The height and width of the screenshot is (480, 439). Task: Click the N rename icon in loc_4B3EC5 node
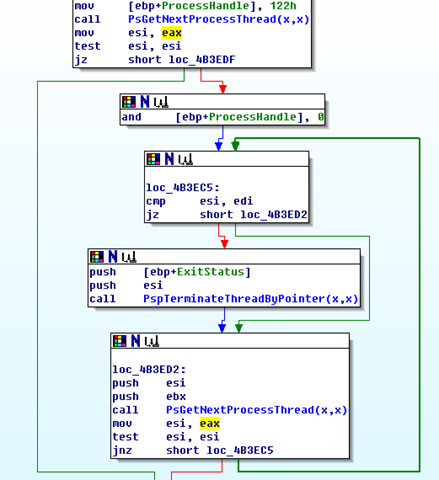click(x=169, y=159)
